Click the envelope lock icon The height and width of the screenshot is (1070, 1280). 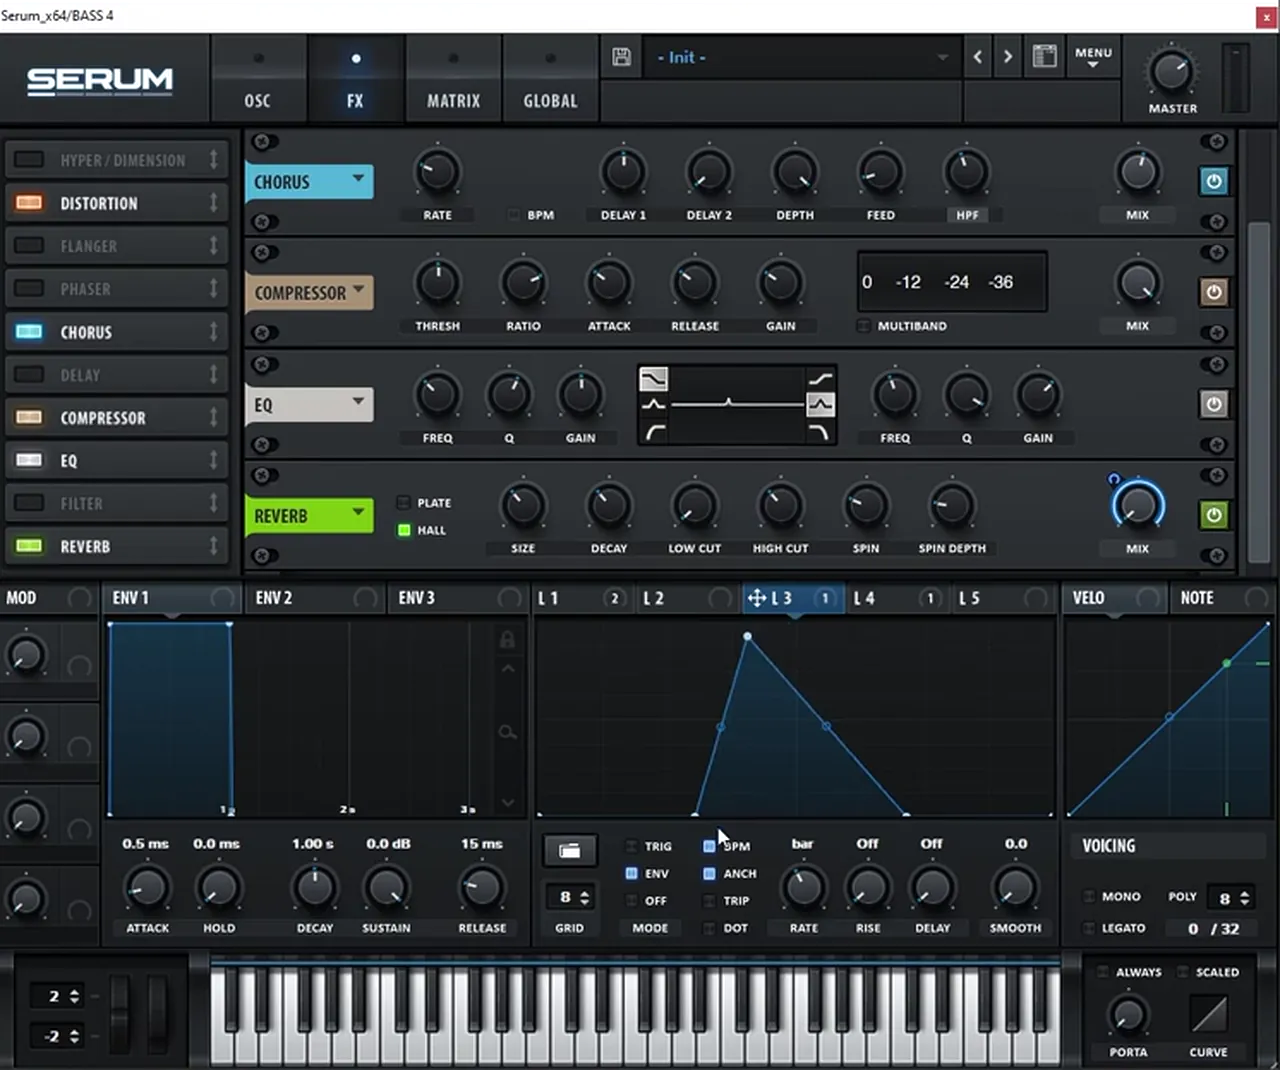tap(507, 639)
